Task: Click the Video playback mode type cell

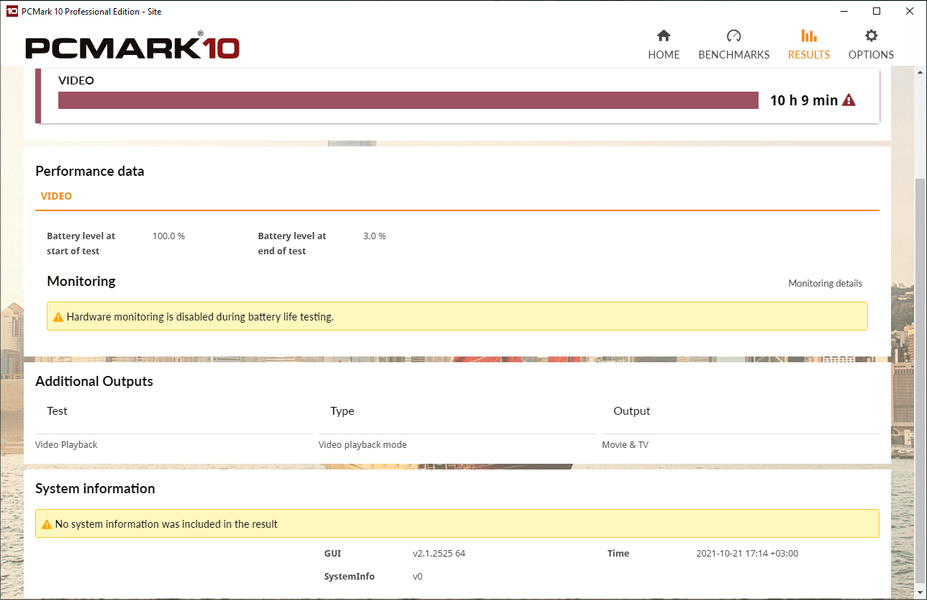Action: (362, 445)
